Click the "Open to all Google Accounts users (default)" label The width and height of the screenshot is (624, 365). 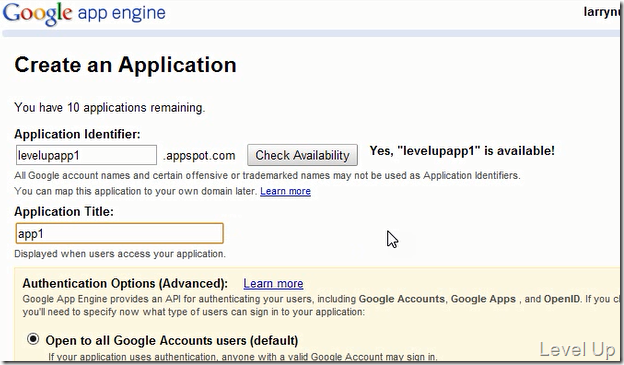point(172,340)
